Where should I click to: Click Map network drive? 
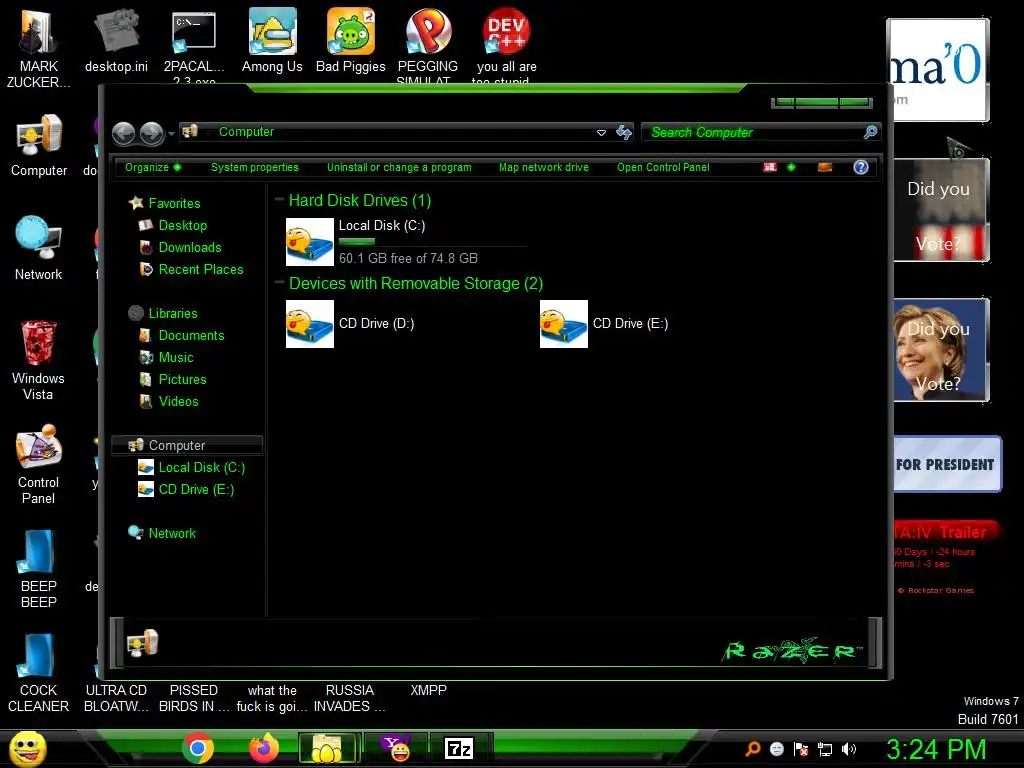pos(543,167)
